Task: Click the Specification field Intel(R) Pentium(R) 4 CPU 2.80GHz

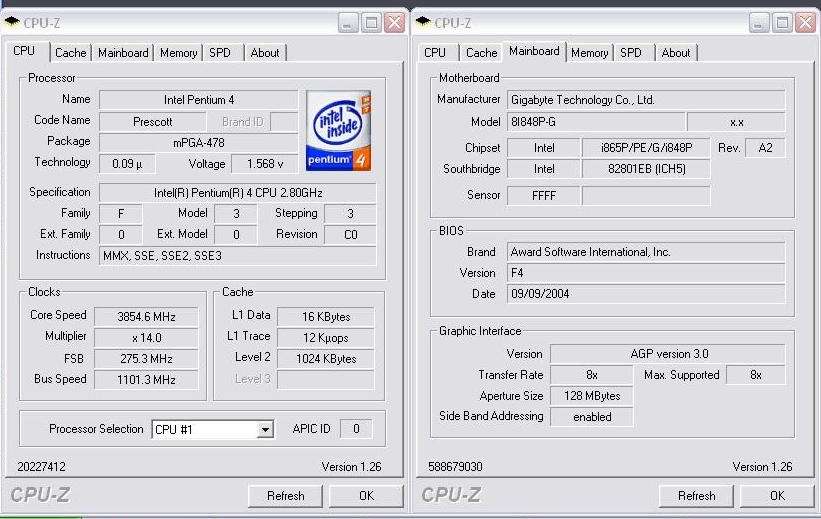Action: tap(238, 193)
